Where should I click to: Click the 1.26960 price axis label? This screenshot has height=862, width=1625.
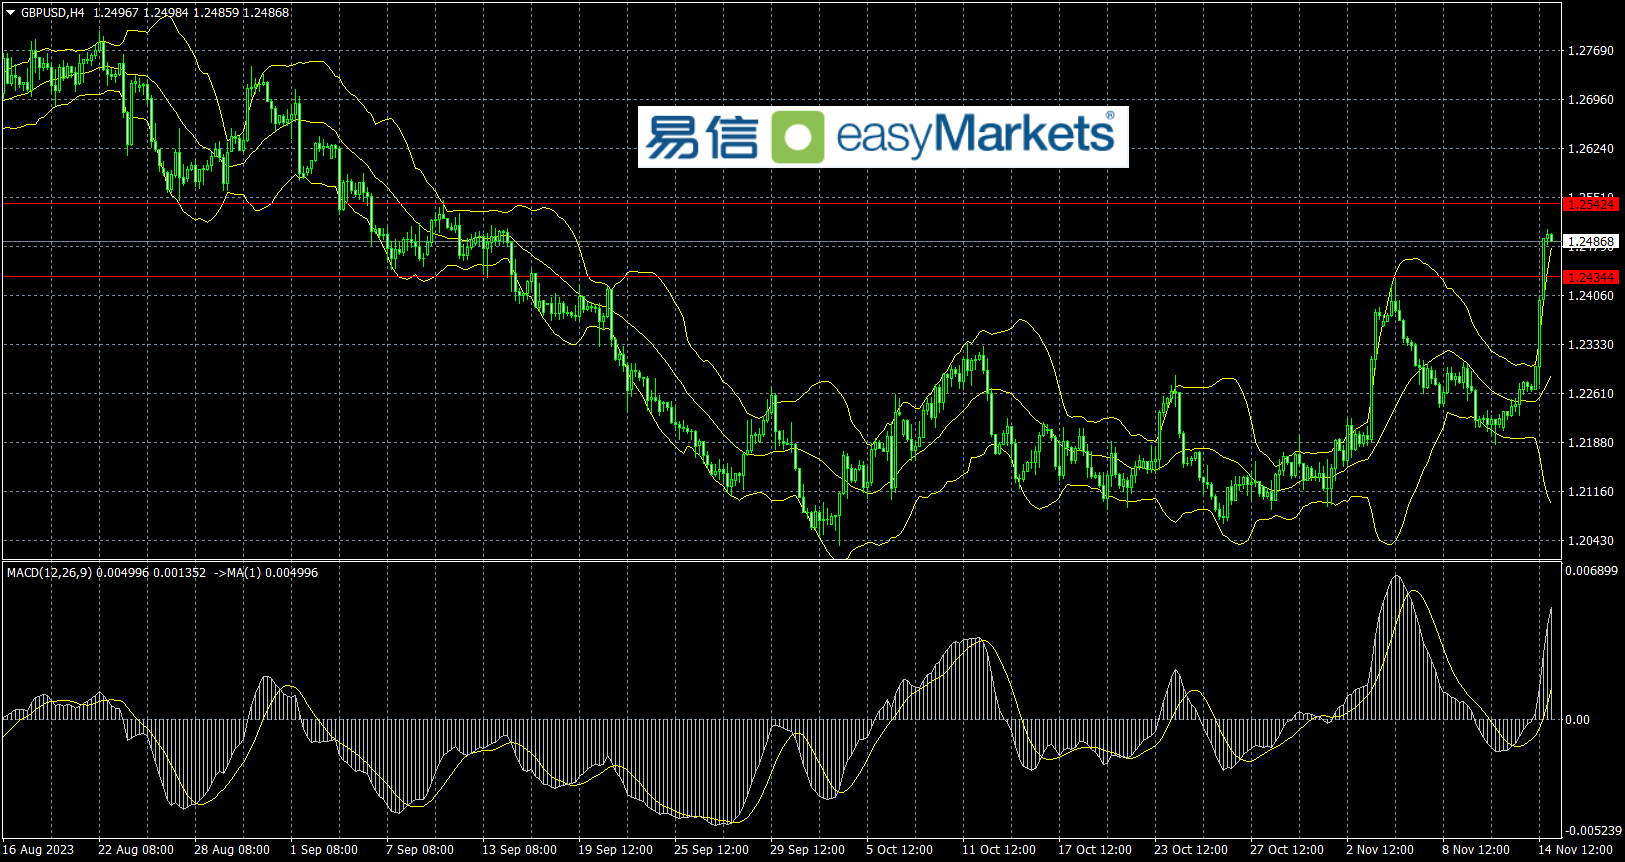point(1591,100)
